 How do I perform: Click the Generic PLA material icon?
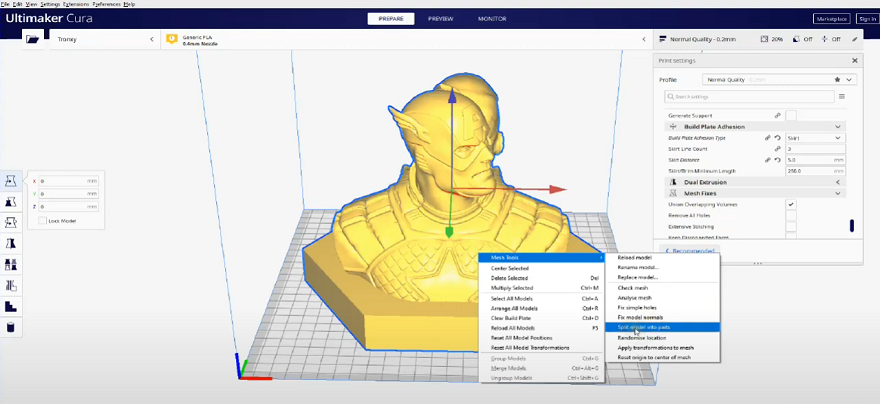172,39
